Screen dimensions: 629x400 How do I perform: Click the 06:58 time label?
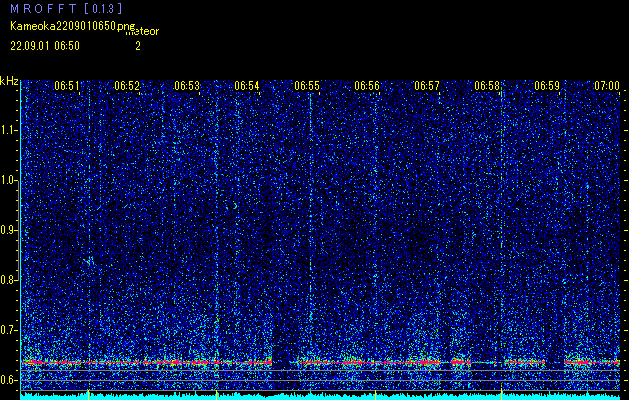point(487,85)
